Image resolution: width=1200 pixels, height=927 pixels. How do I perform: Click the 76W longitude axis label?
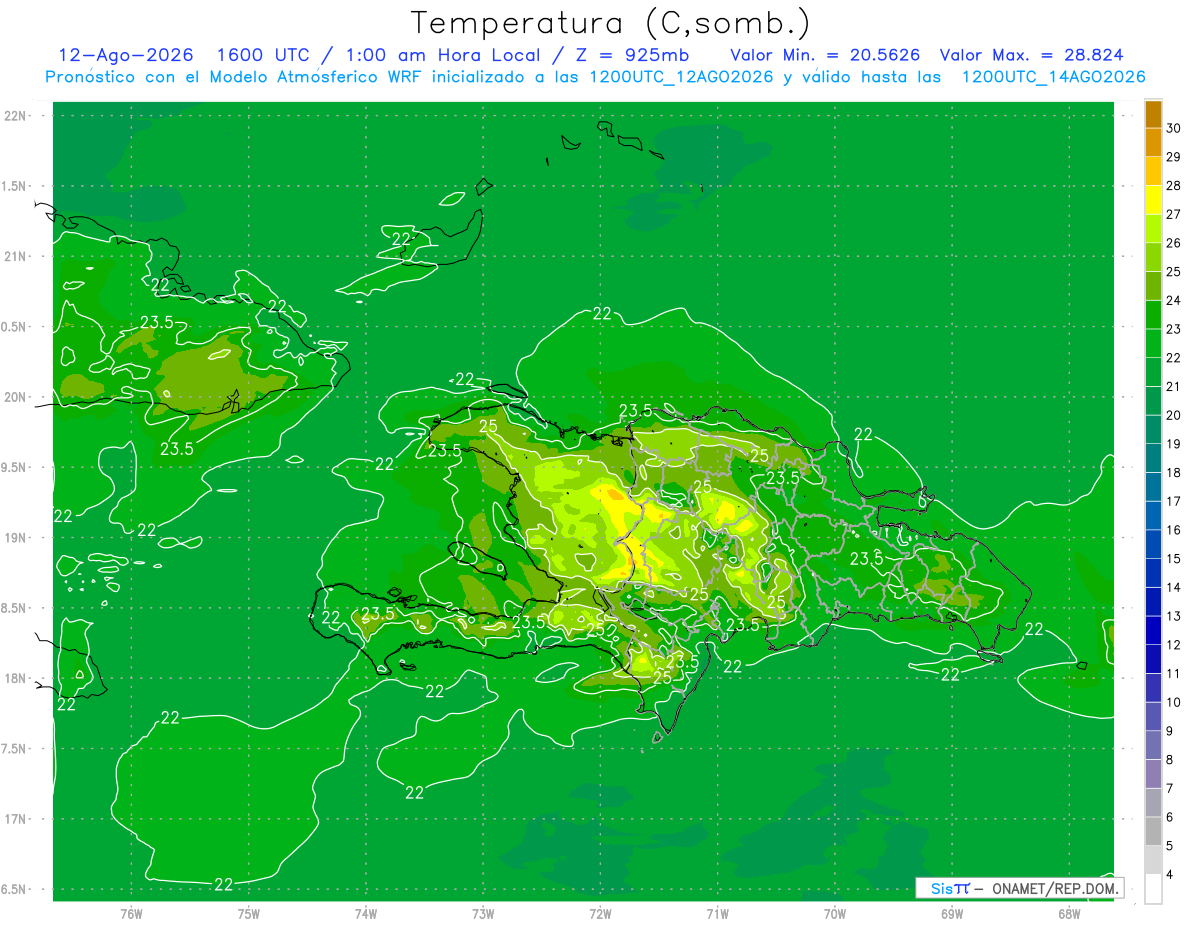point(131,914)
